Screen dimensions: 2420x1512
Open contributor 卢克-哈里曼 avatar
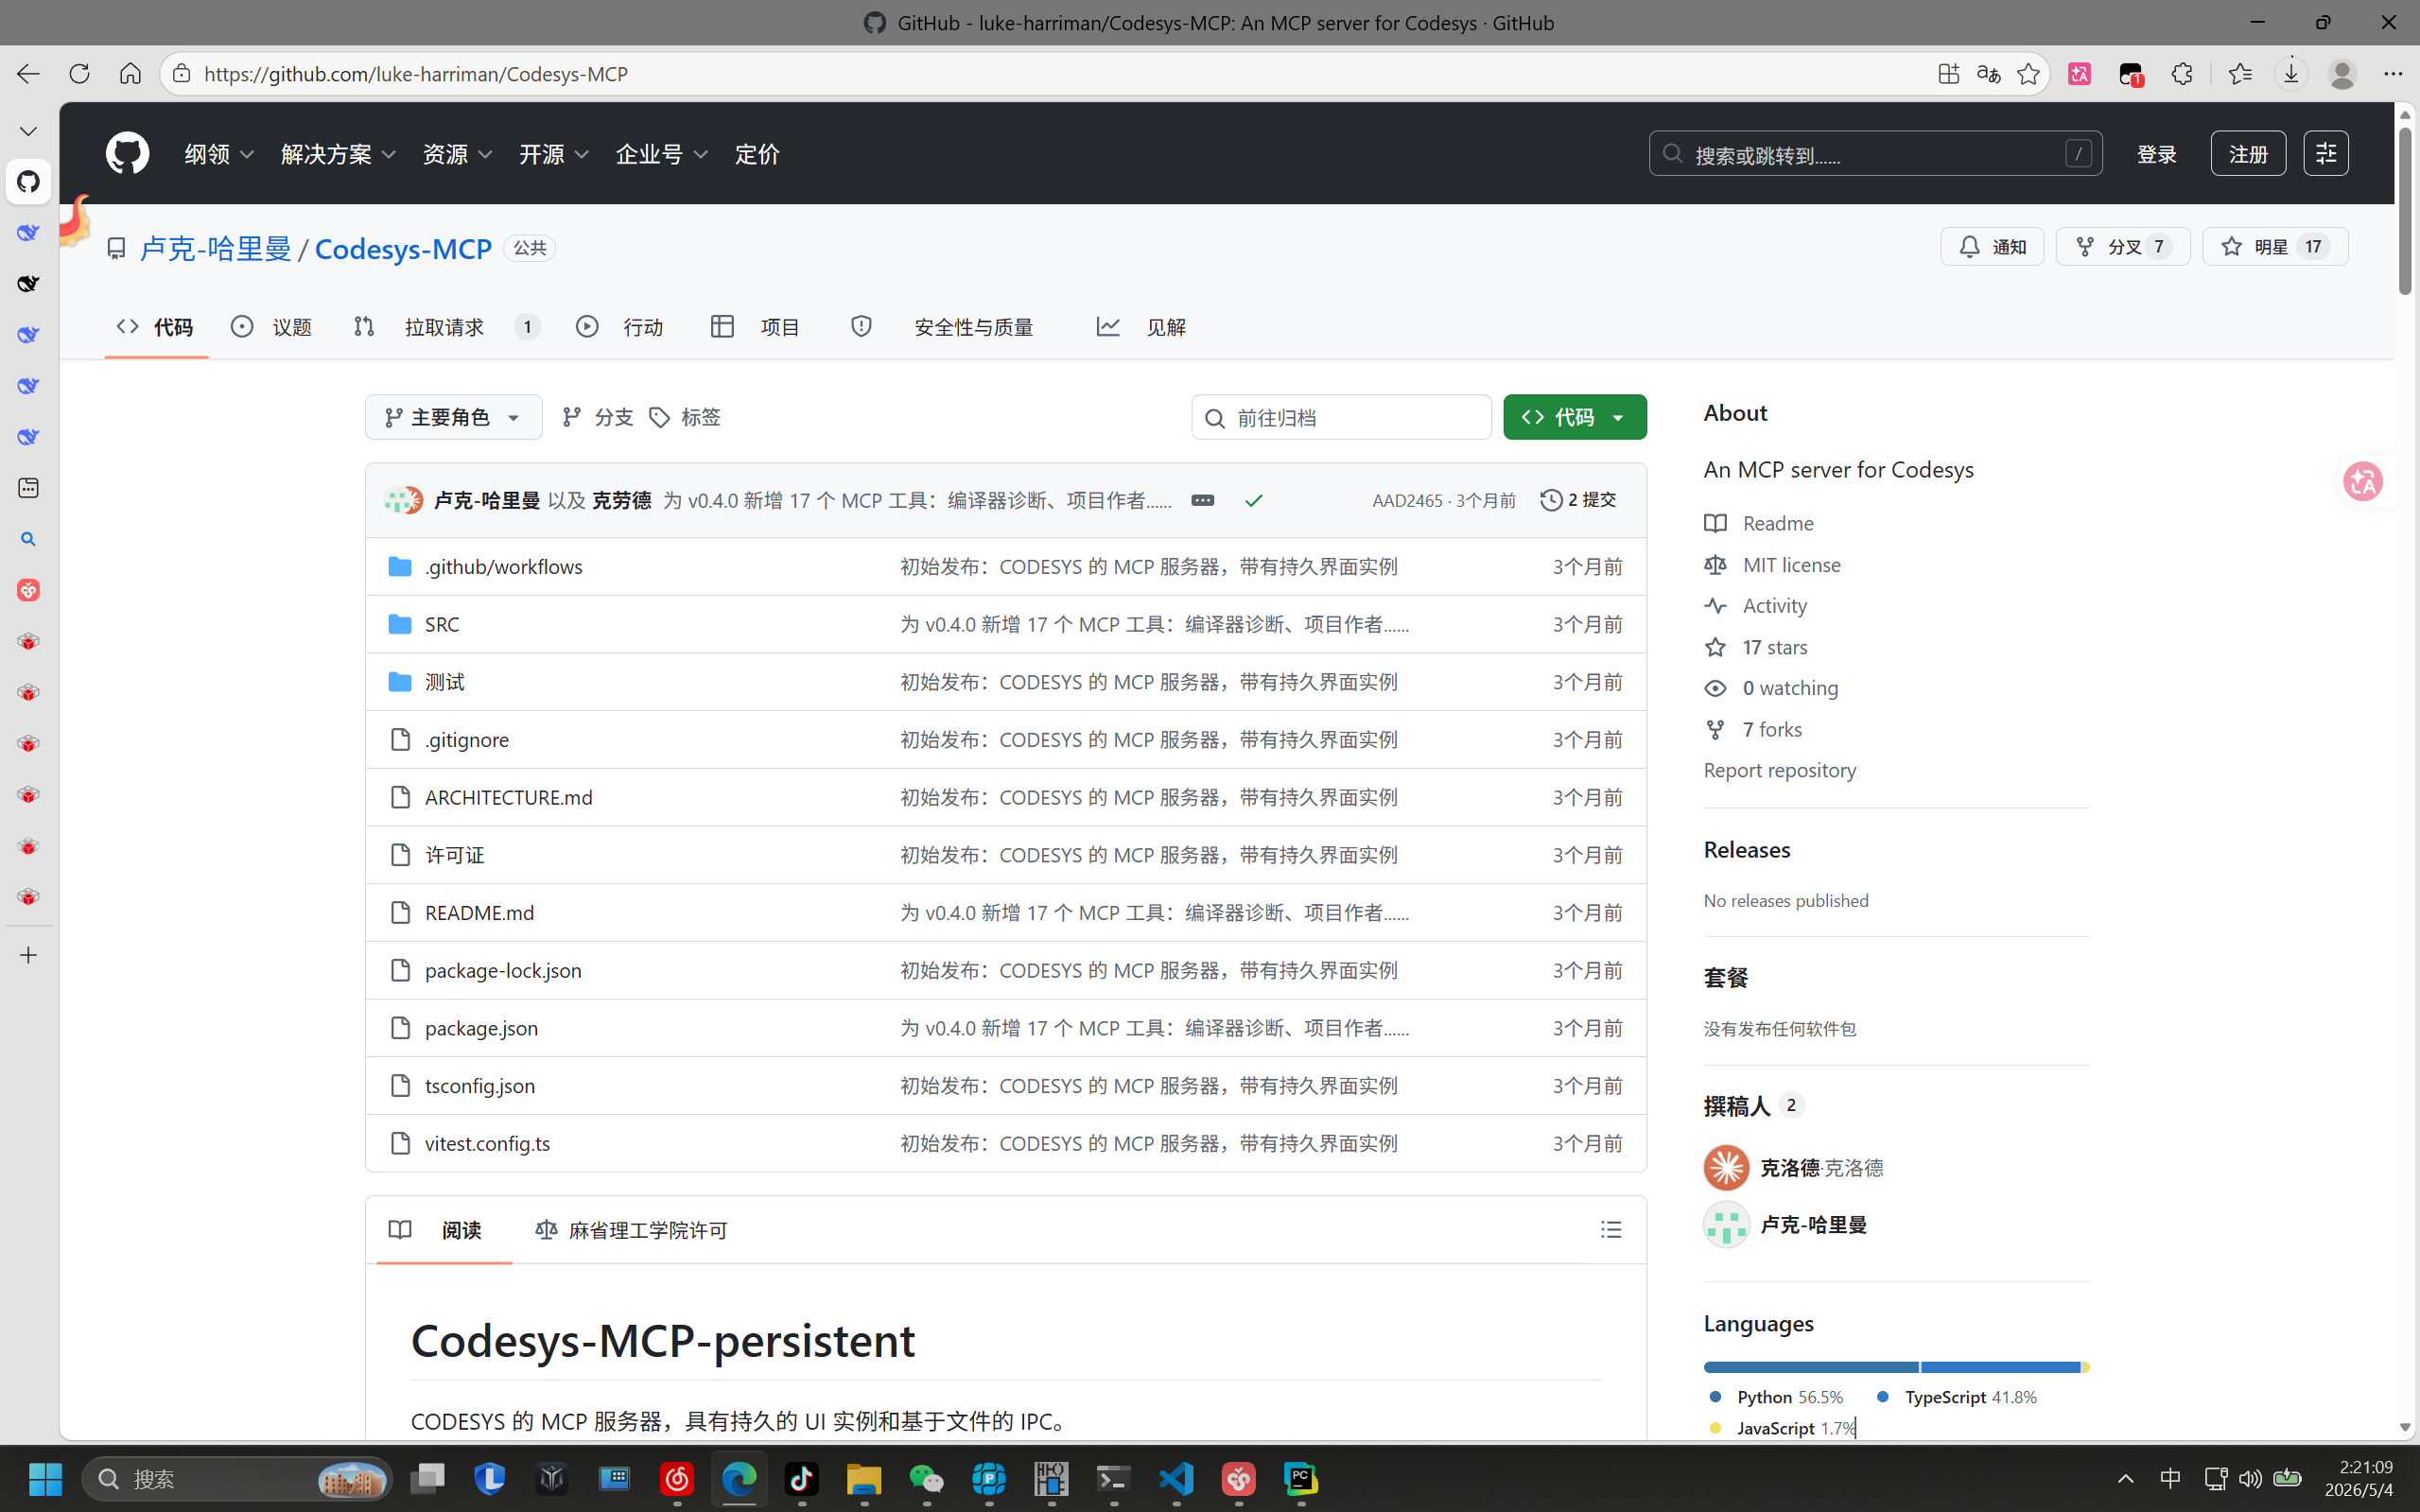[1726, 1225]
